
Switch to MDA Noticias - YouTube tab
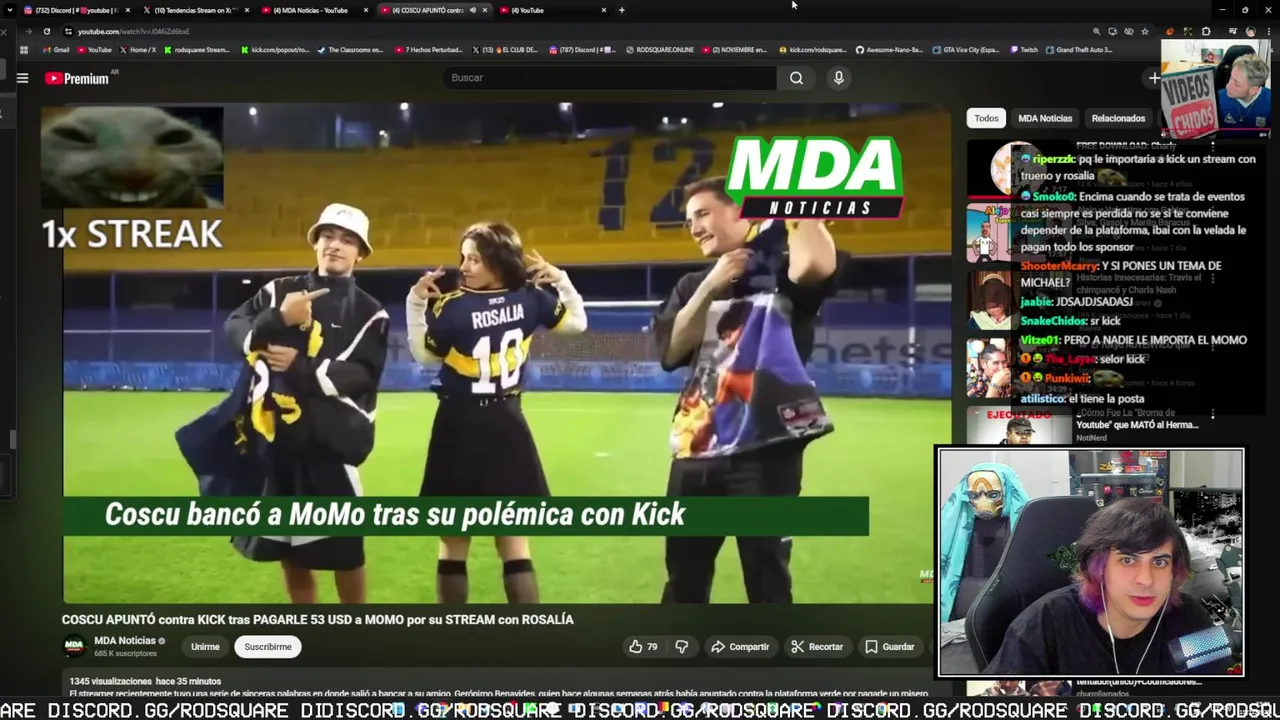pyautogui.click(x=315, y=10)
